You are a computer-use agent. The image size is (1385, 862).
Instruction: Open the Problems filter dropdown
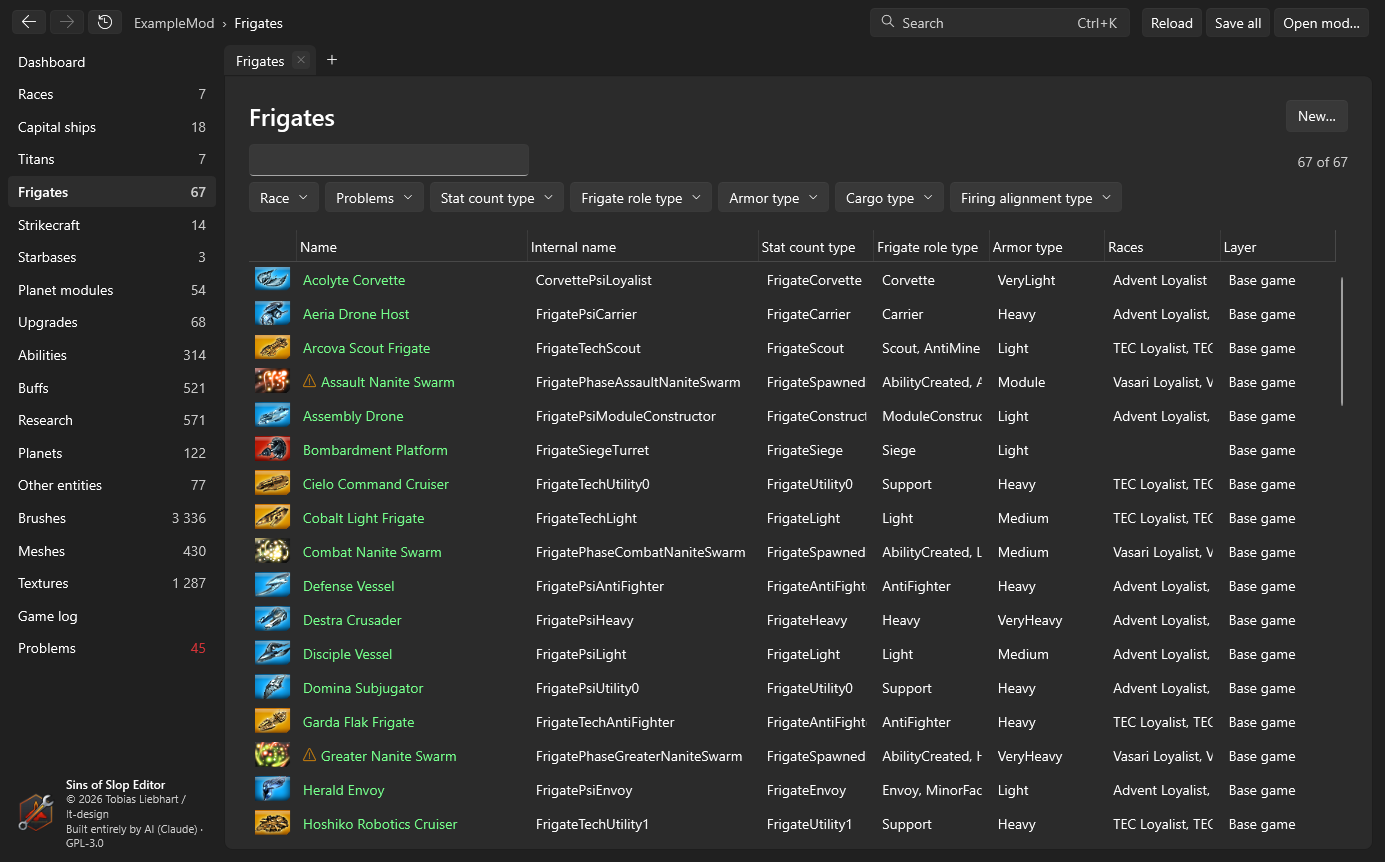pos(375,198)
